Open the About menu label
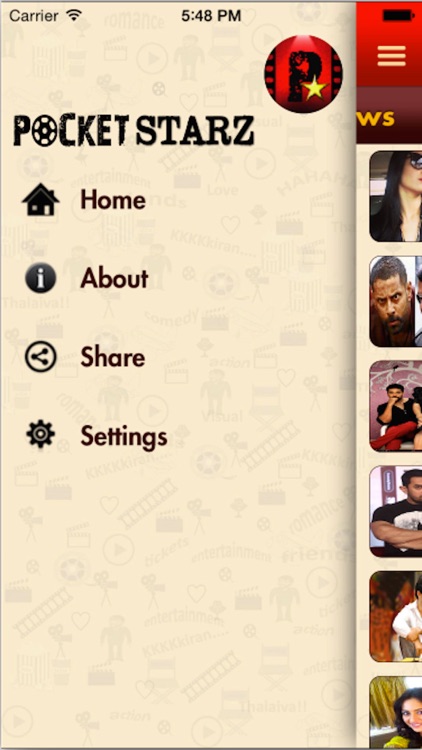This screenshot has width=422, height=750. coord(114,278)
